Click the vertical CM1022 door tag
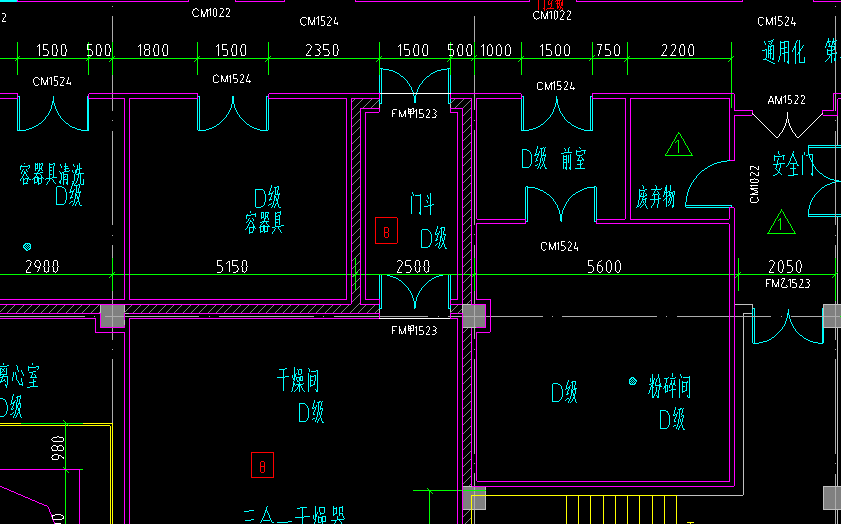The width and height of the screenshot is (841, 524). [755, 184]
